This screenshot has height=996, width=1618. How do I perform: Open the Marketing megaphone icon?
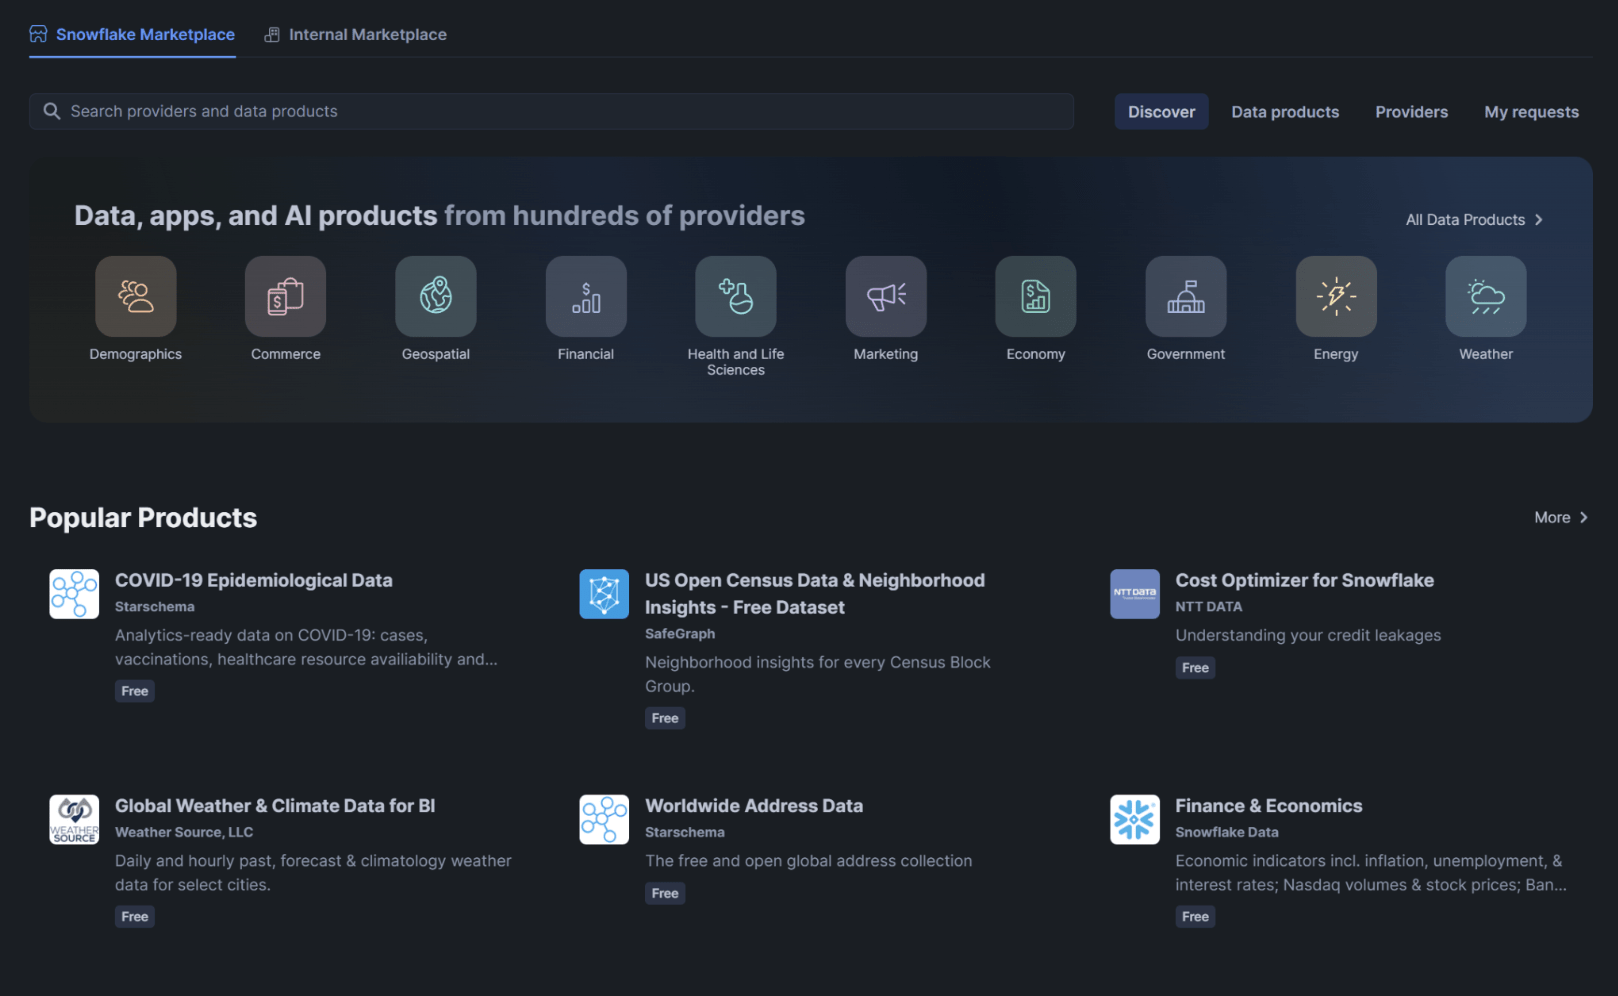click(886, 296)
